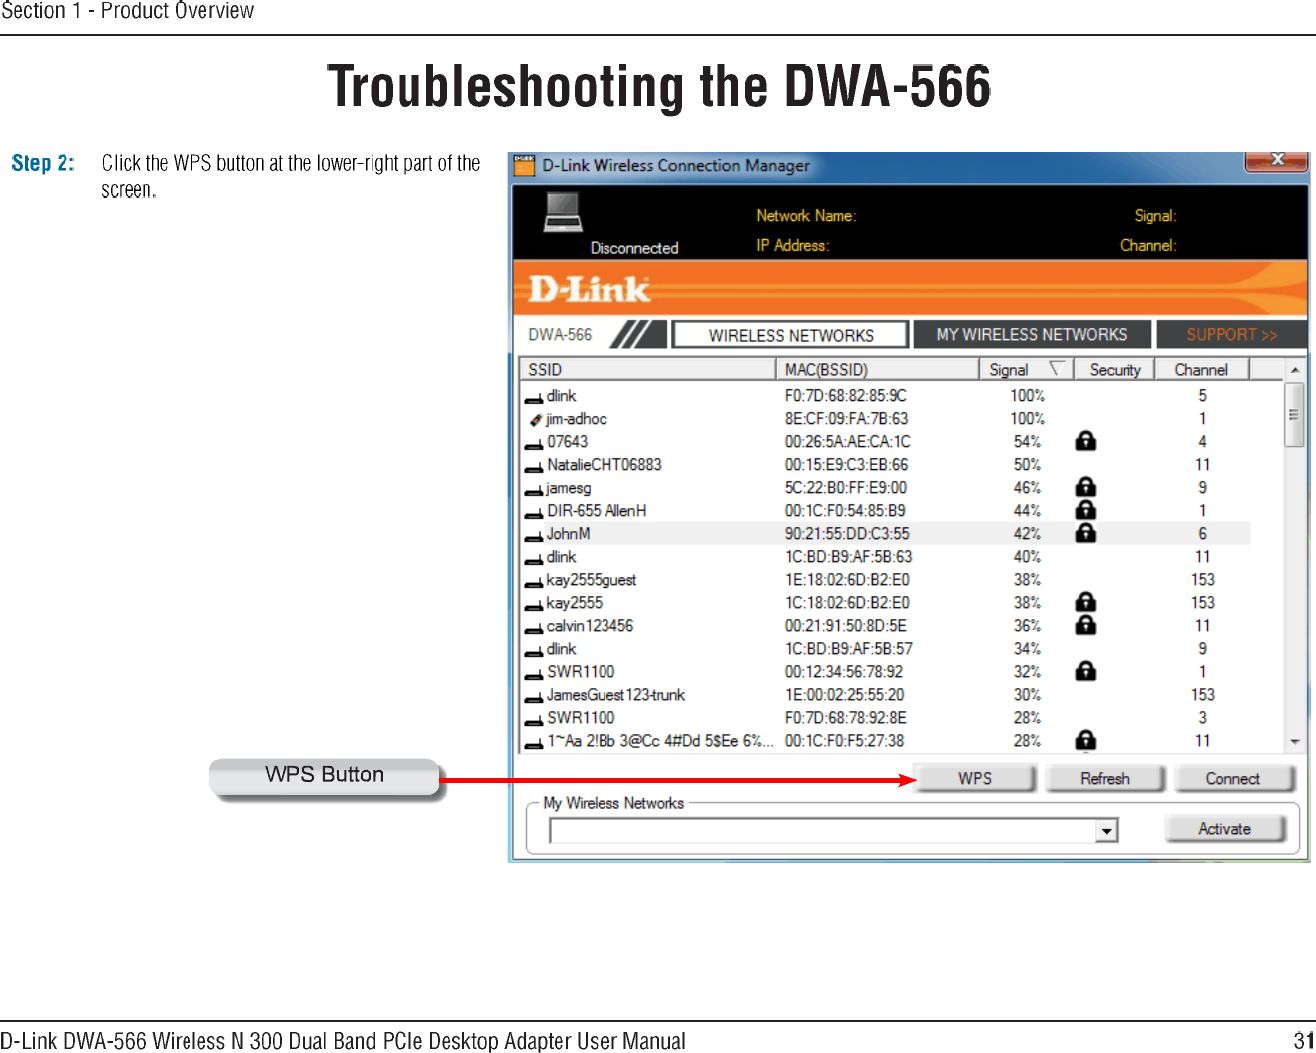1316x1053 pixels.
Task: Select the NatalieCHT06883 network name
Action: pos(604,465)
